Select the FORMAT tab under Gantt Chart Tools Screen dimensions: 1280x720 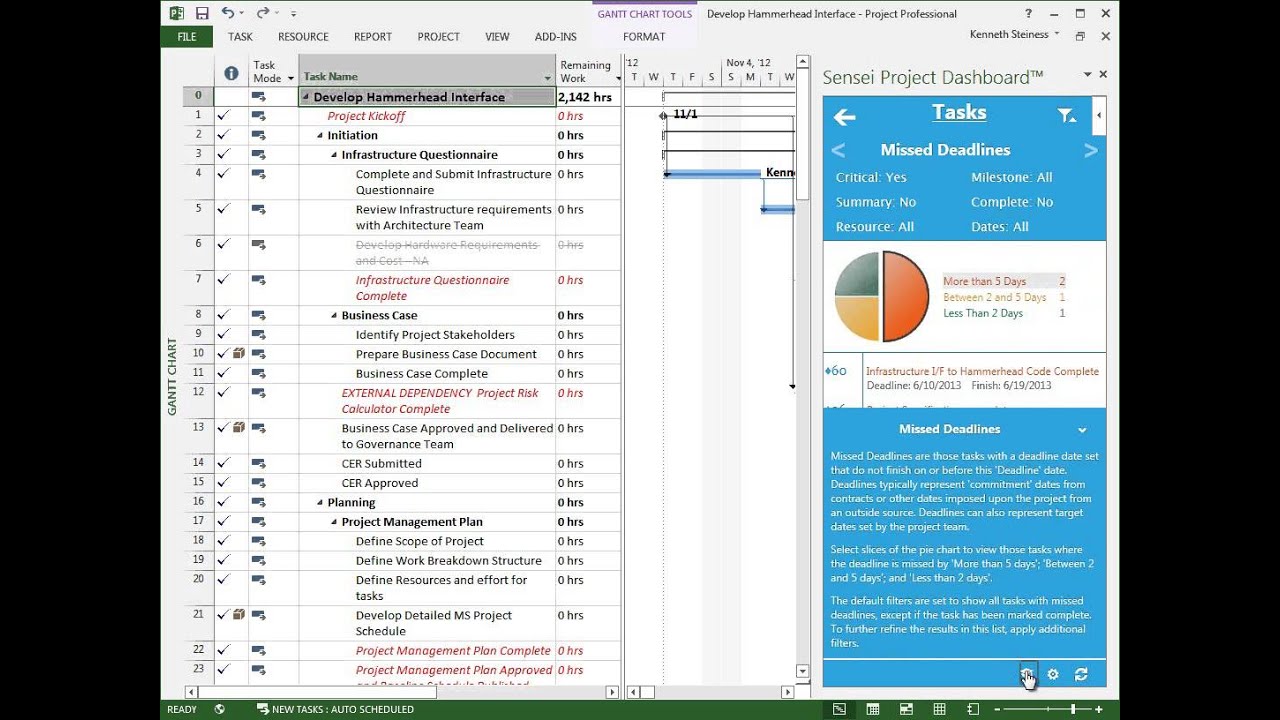click(x=644, y=37)
